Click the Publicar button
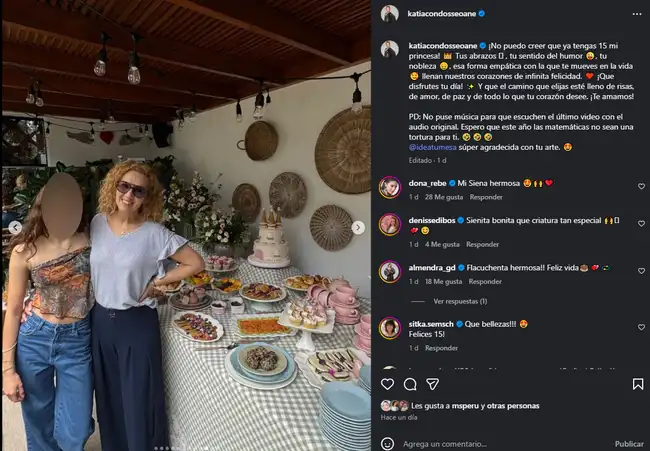This screenshot has height=451, width=650. click(x=629, y=443)
